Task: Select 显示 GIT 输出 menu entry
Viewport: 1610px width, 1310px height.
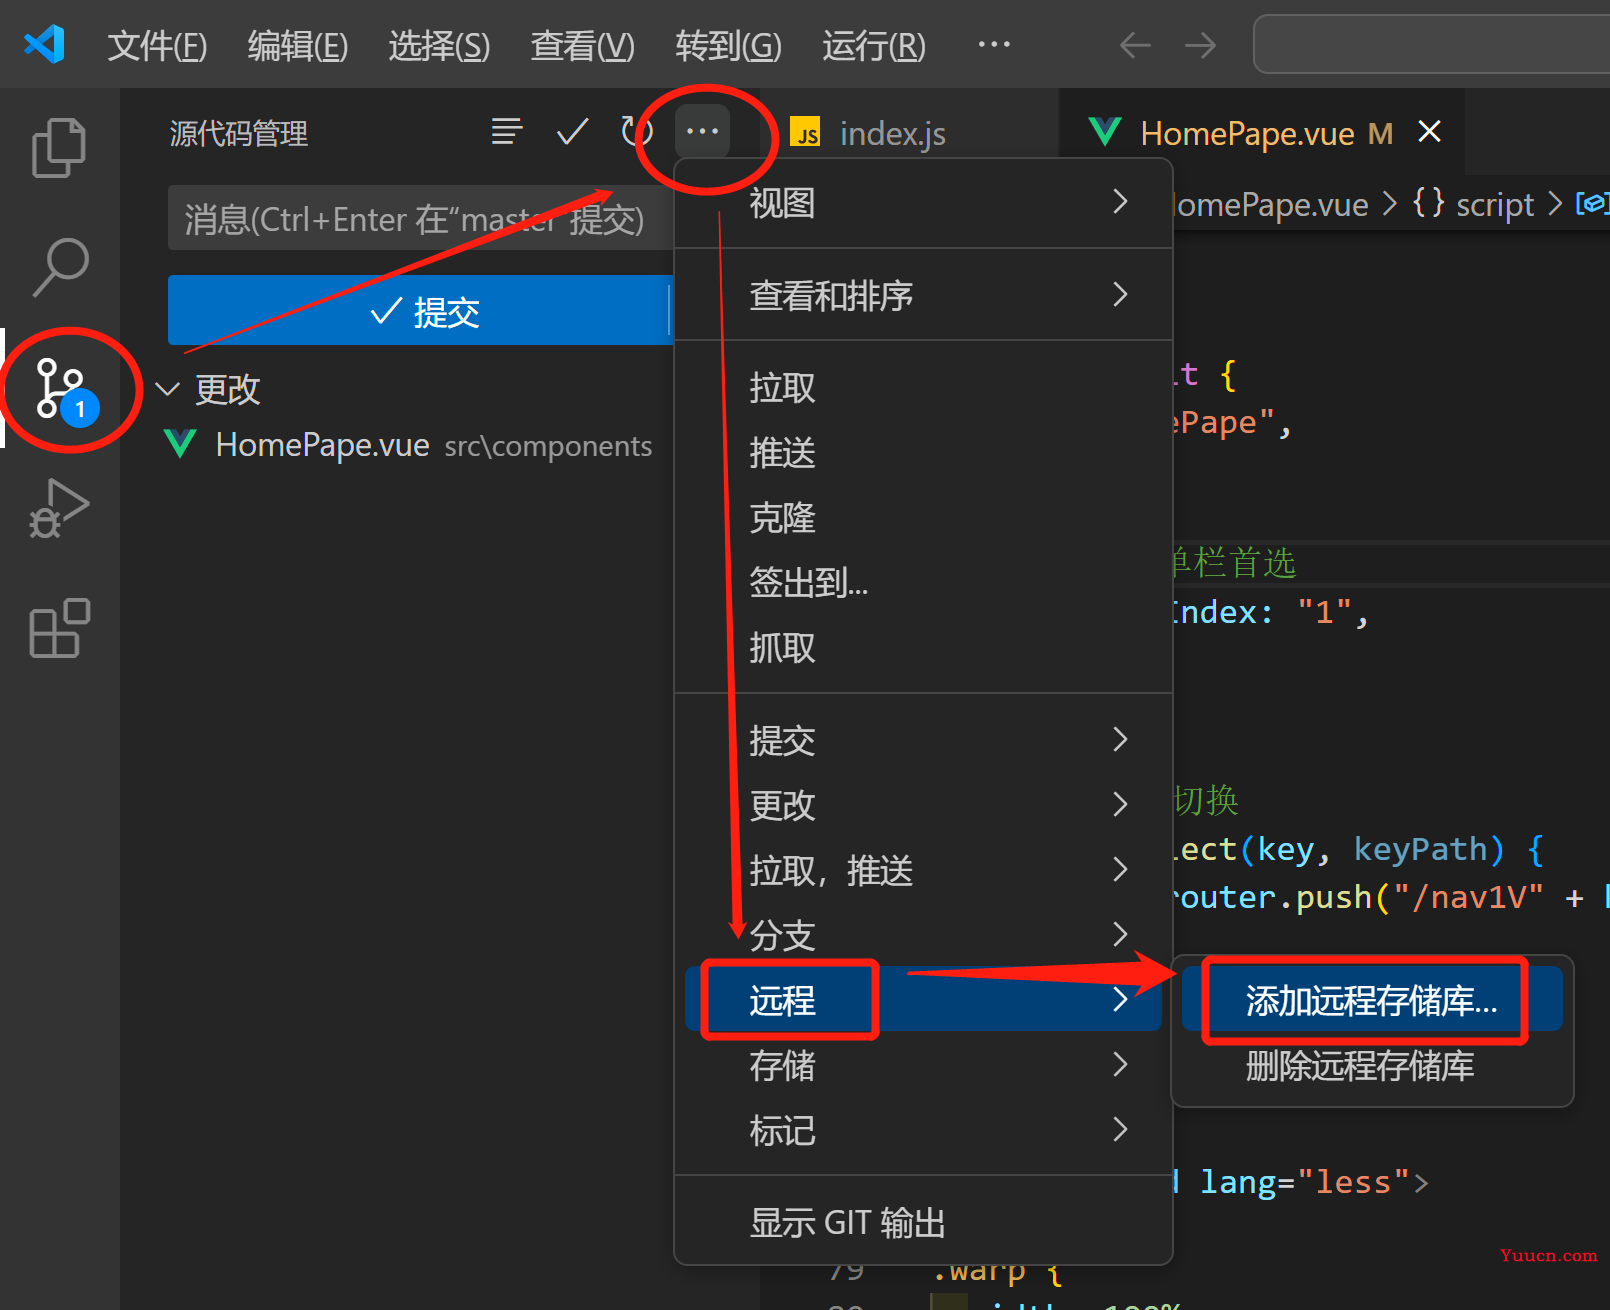Action: [923, 1222]
